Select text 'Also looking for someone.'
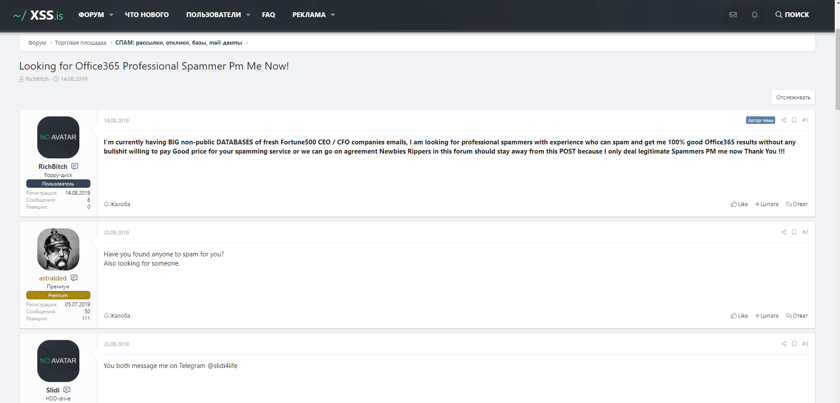The image size is (840, 403). pos(142,264)
